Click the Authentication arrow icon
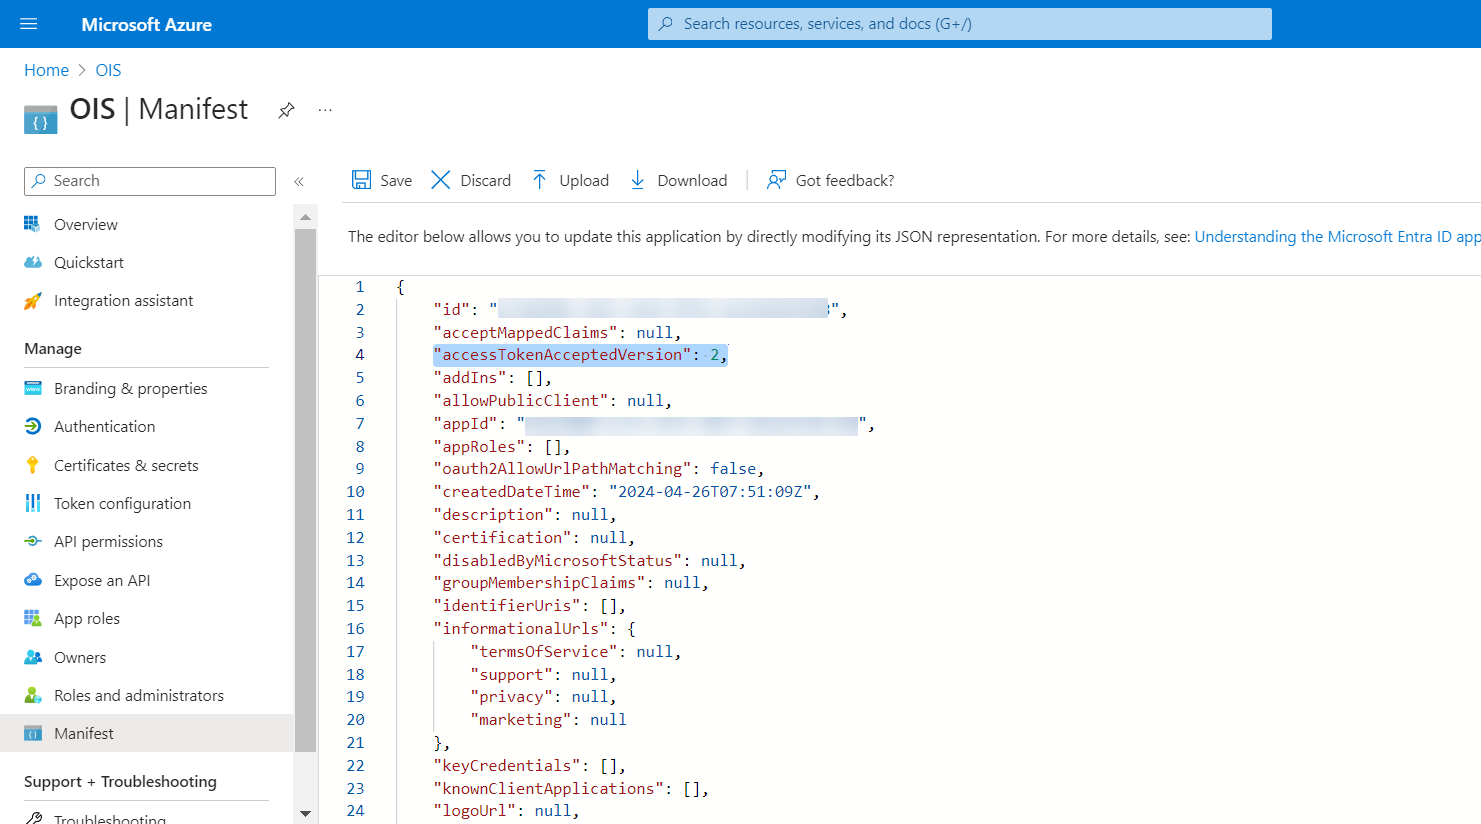Image resolution: width=1481 pixels, height=824 pixels. point(33,426)
